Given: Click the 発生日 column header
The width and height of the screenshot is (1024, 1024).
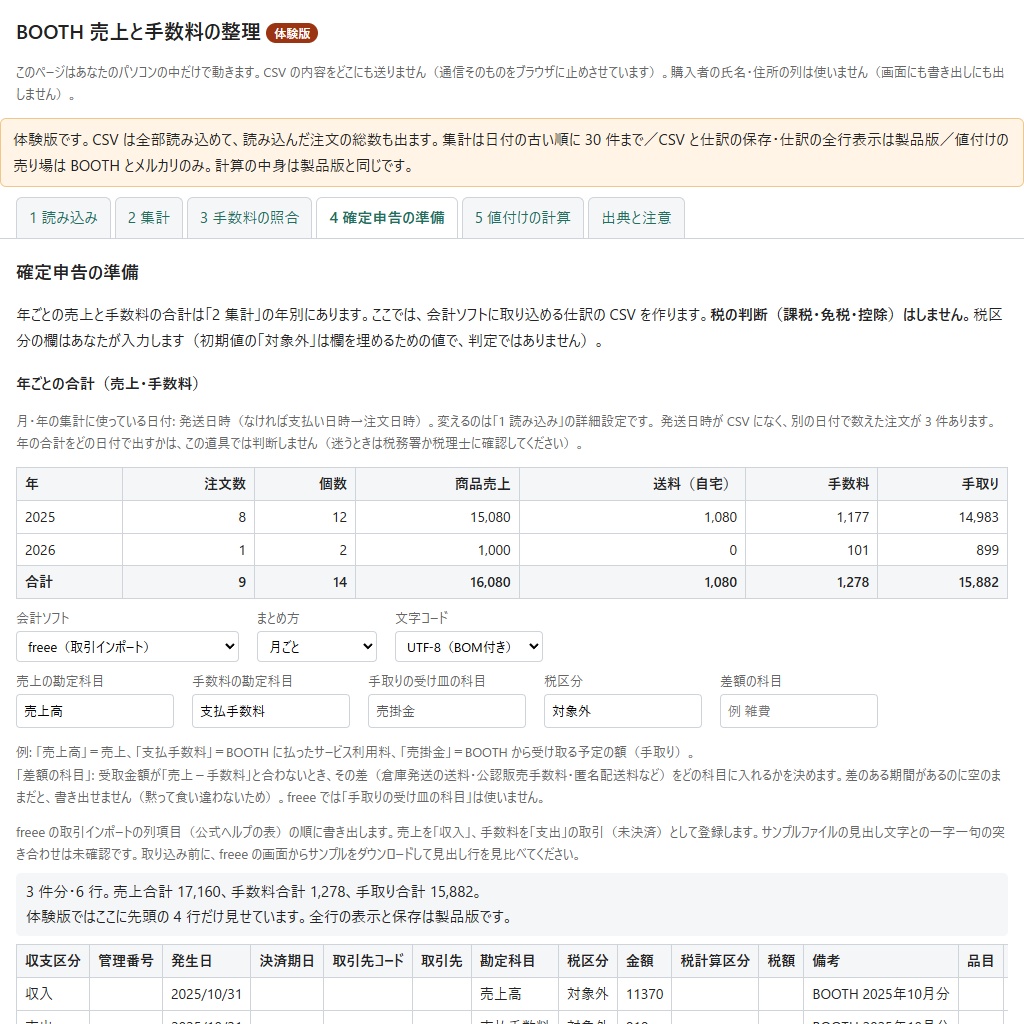Looking at the screenshot, I should click(207, 961).
